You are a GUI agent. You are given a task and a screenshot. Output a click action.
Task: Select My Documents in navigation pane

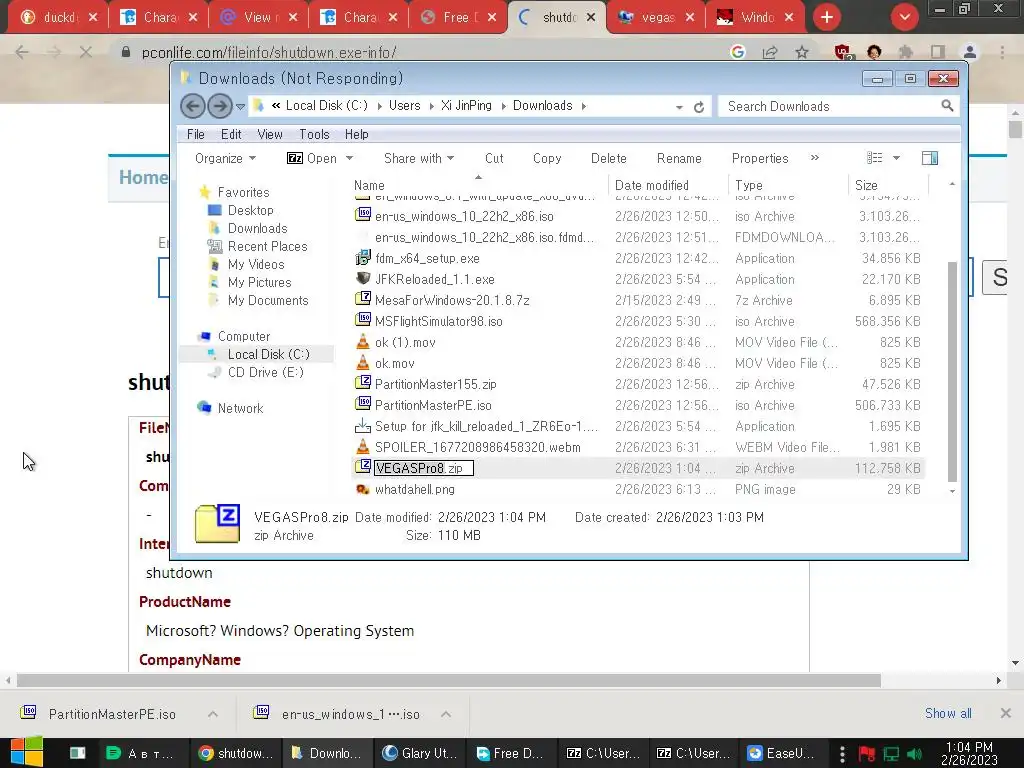click(268, 300)
